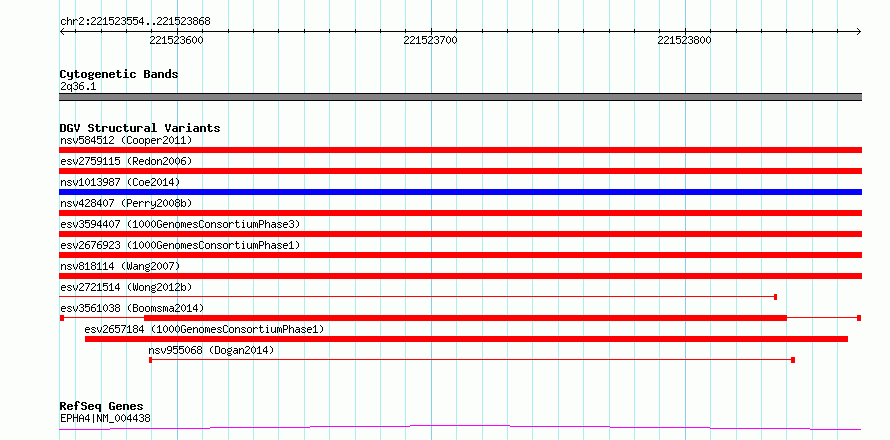Select the nsv428407 (Perry2008b) label
This screenshot has width=890, height=440.
(126, 203)
